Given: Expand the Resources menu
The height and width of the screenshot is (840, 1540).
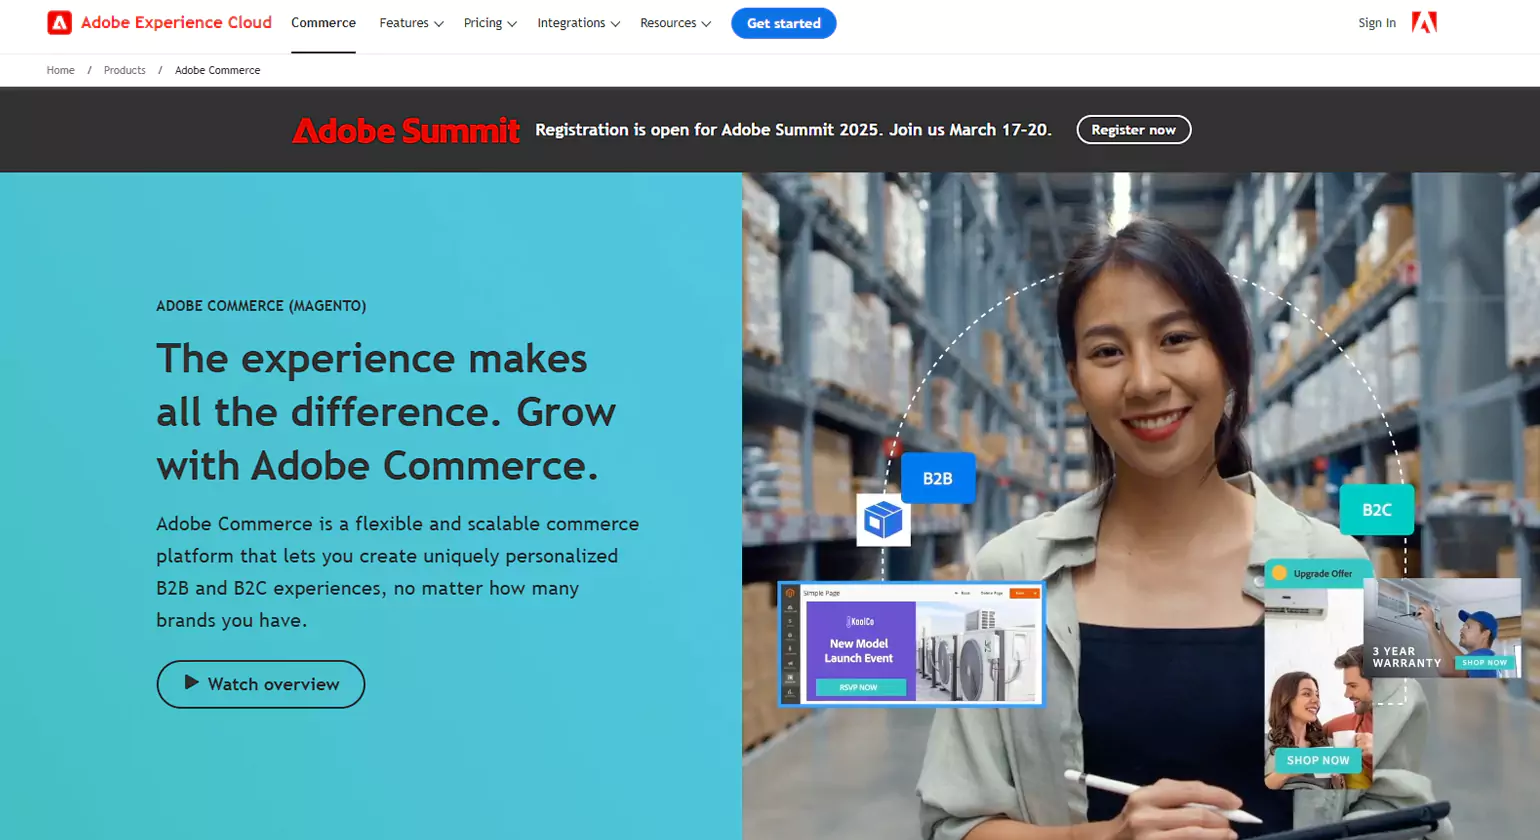Looking at the screenshot, I should tap(674, 22).
